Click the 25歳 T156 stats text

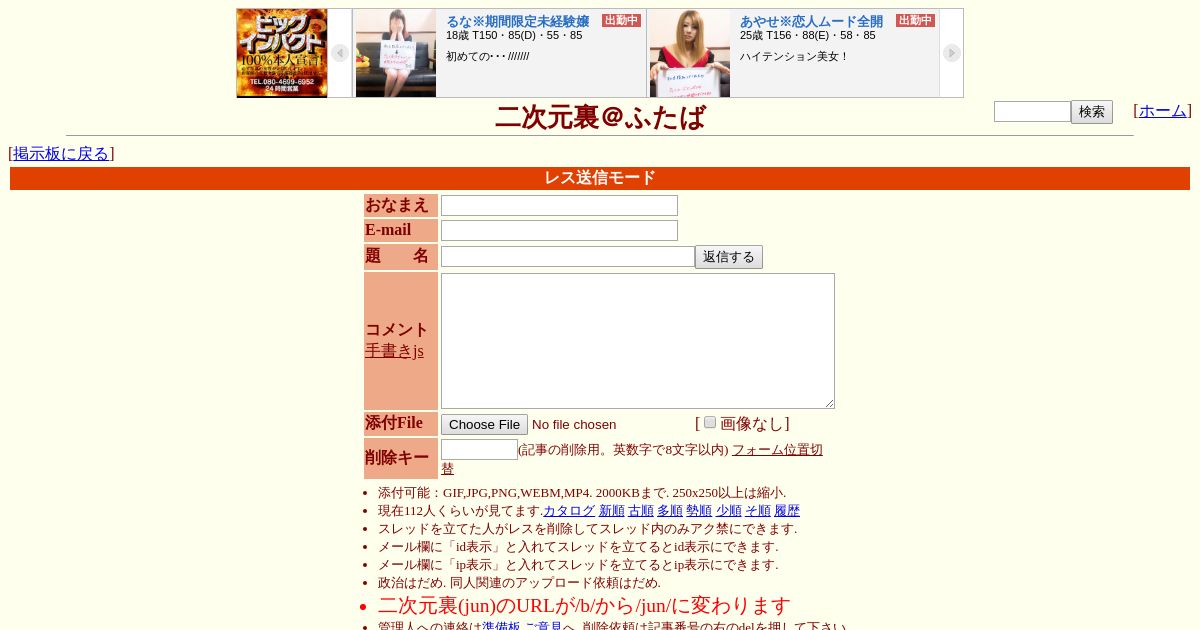tap(808, 36)
